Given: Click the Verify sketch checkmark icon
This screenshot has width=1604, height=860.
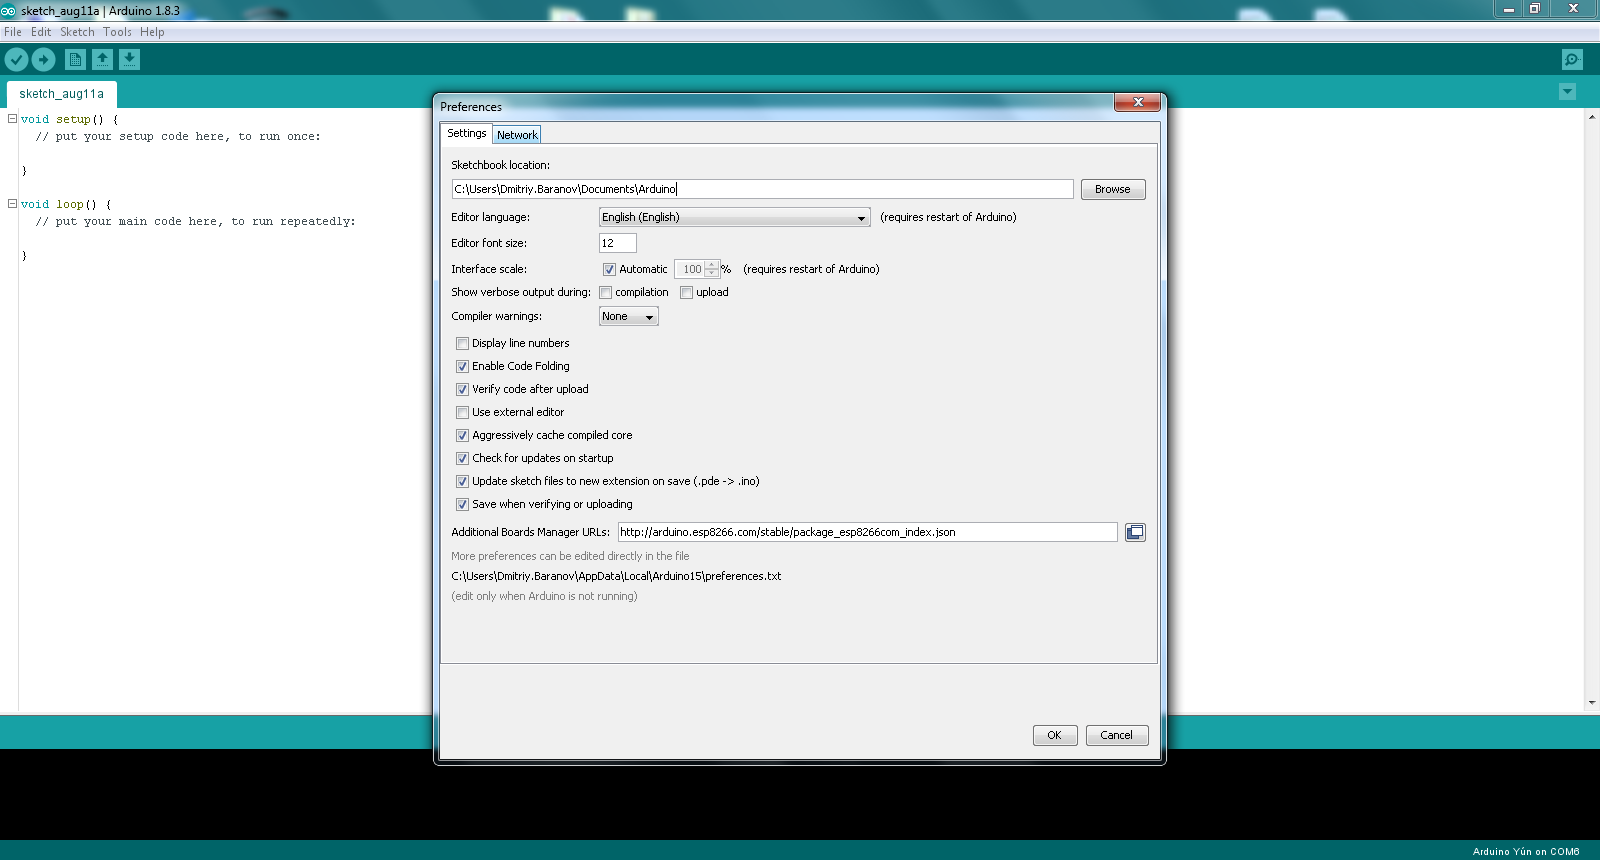Looking at the screenshot, I should pyautogui.click(x=16, y=60).
